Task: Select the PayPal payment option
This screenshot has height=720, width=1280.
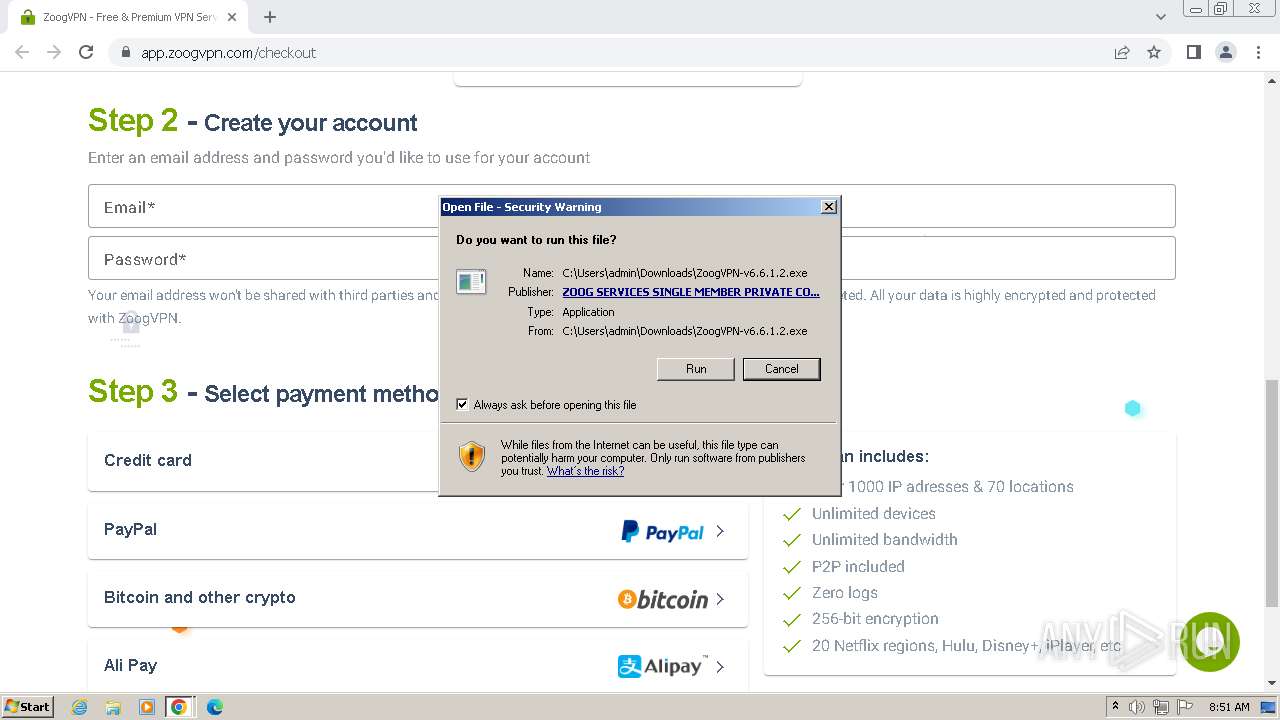Action: click(x=418, y=530)
